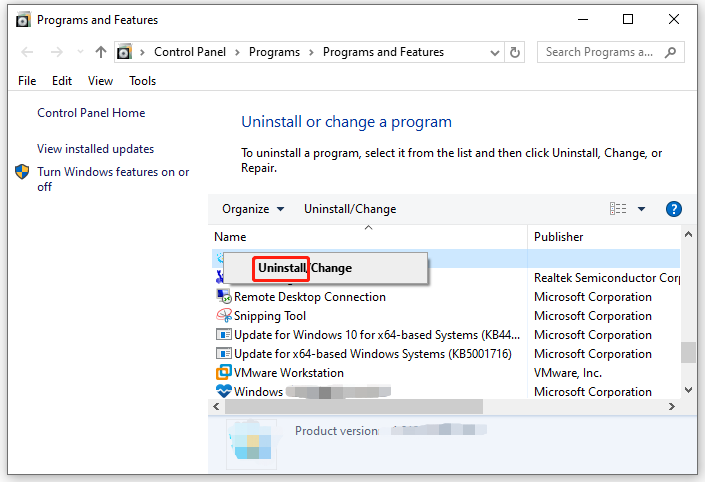The width and height of the screenshot is (705, 482).
Task: Click the vertical scrollbar up arrow
Action: [x=688, y=234]
